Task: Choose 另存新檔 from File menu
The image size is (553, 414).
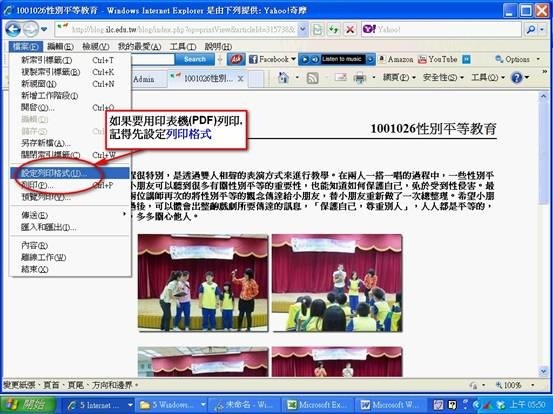Action: [x=46, y=143]
